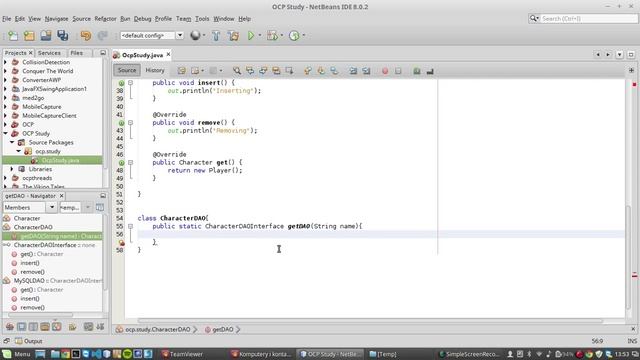
Task: Click the Next Bookmark icon
Action: 321,71
